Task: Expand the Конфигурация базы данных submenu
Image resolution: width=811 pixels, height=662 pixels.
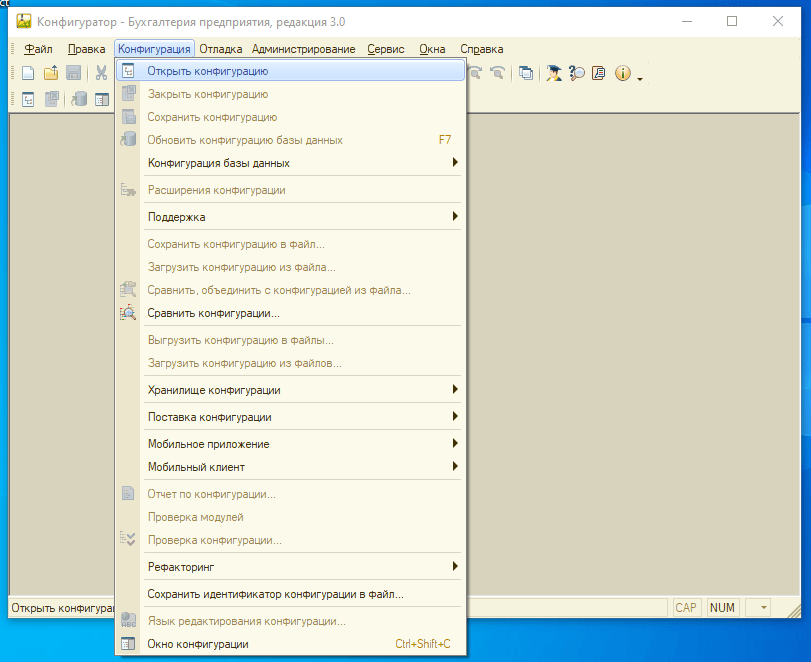Action: (x=300, y=163)
